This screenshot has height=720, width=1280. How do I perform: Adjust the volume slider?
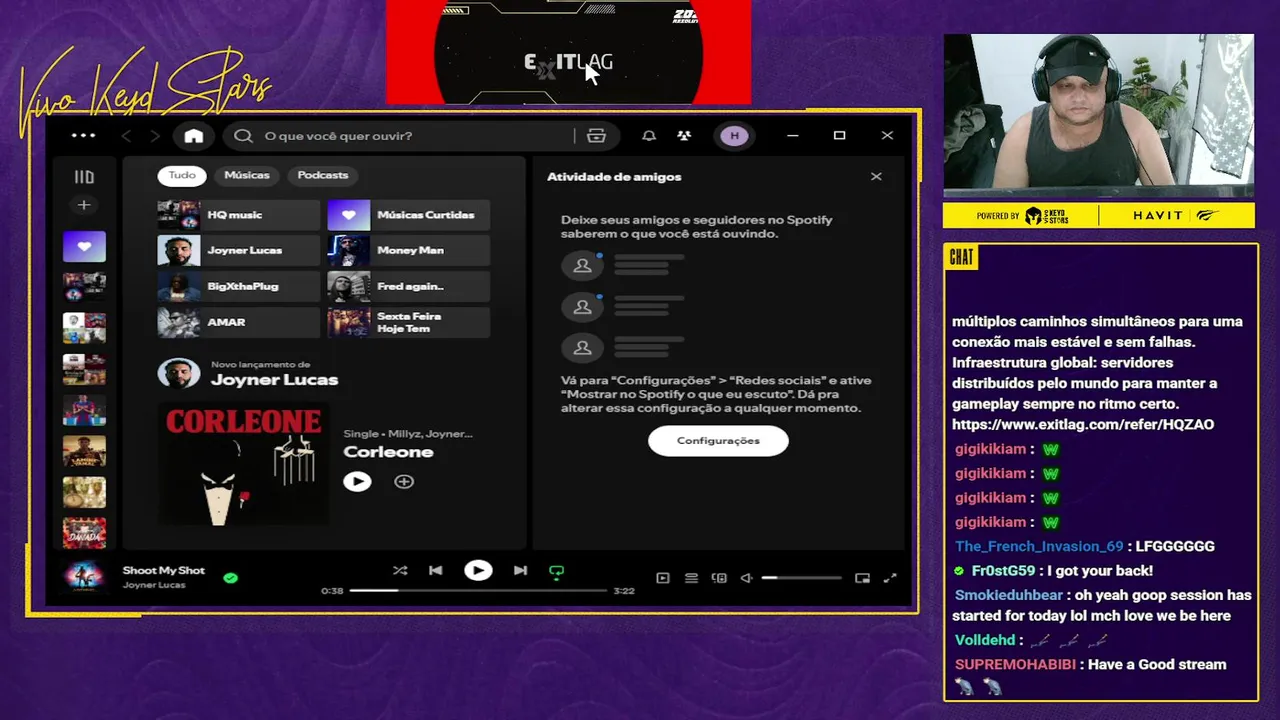pos(801,578)
